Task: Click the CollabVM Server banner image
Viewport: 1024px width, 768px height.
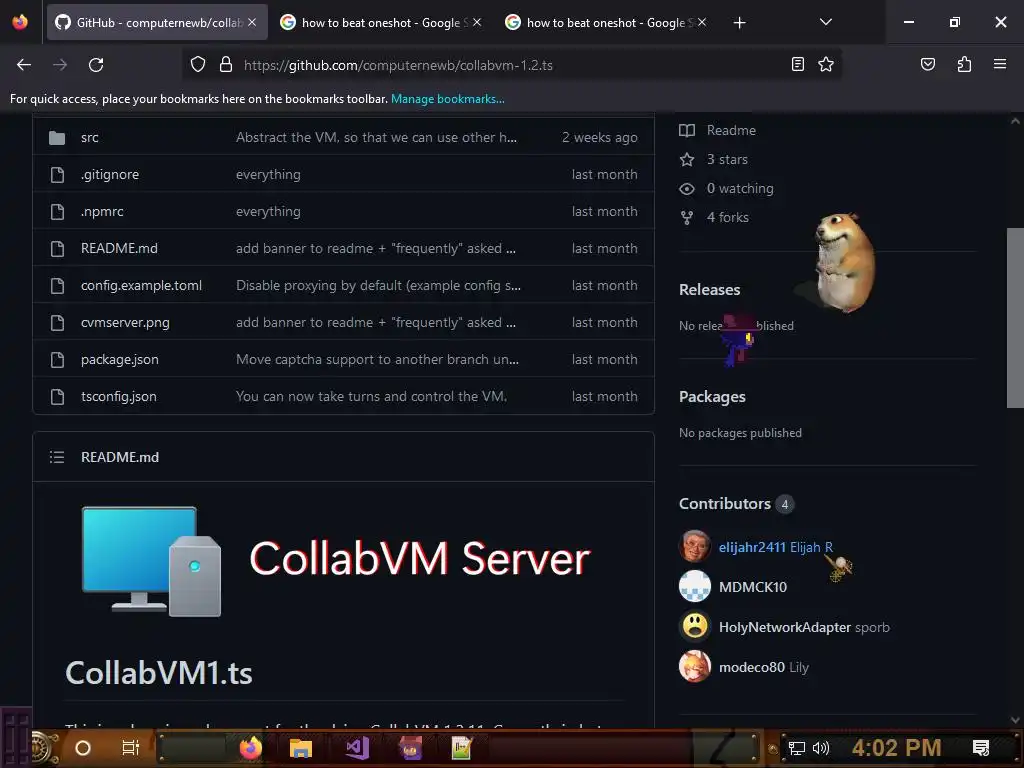Action: click(336, 560)
